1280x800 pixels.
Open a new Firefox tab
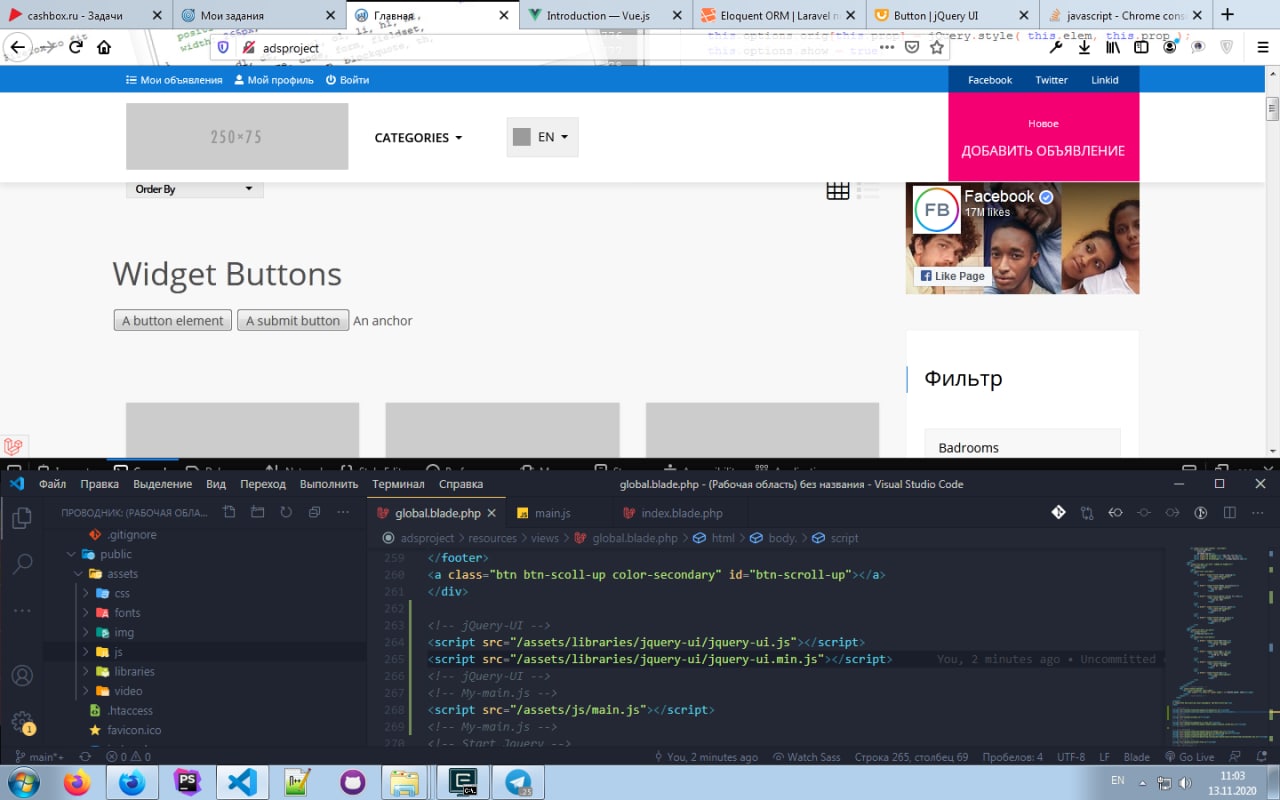point(1227,15)
